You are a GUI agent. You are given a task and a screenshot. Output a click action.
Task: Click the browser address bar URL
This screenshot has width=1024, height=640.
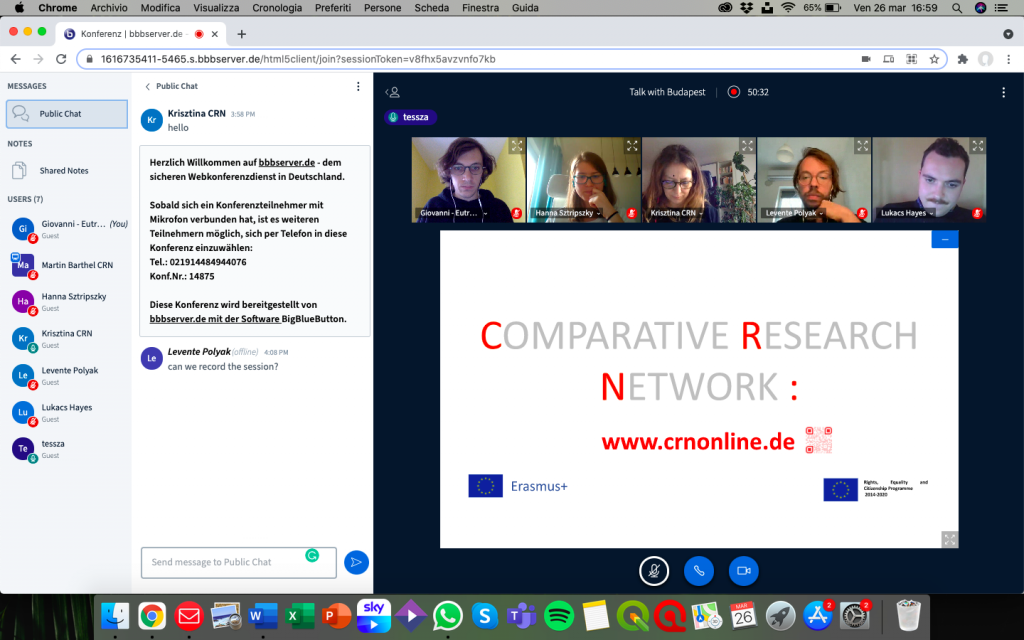pyautogui.click(x=298, y=59)
